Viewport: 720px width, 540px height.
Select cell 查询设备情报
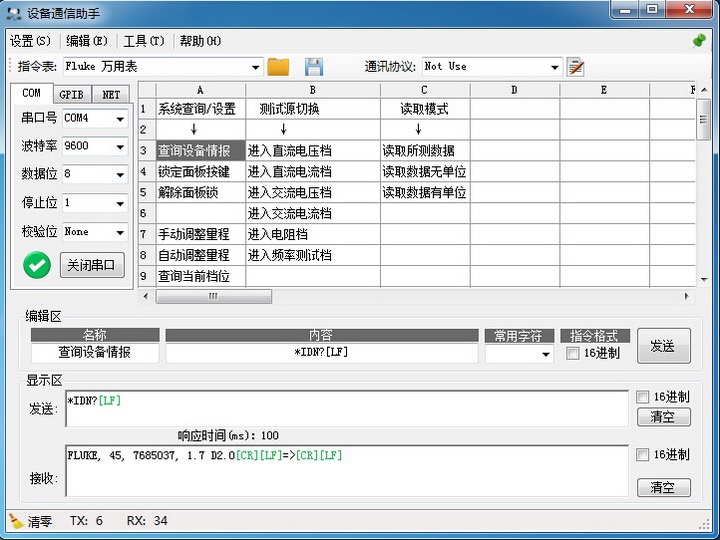[x=201, y=151]
